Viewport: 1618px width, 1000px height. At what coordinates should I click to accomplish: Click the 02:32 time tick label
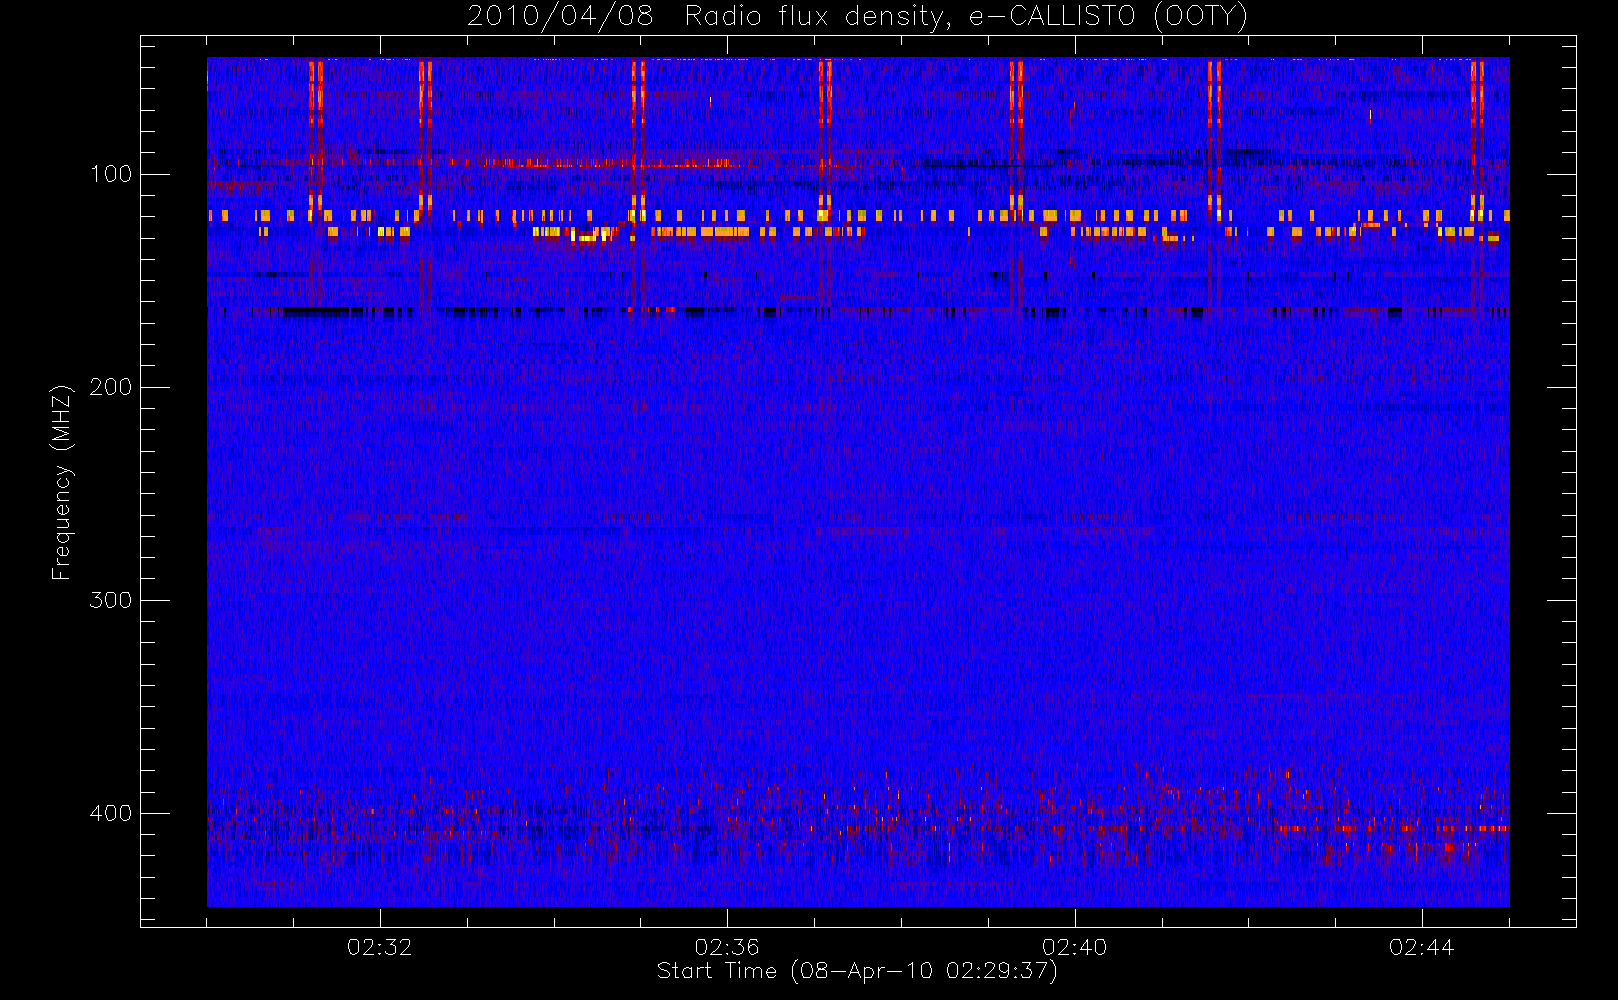click(379, 947)
